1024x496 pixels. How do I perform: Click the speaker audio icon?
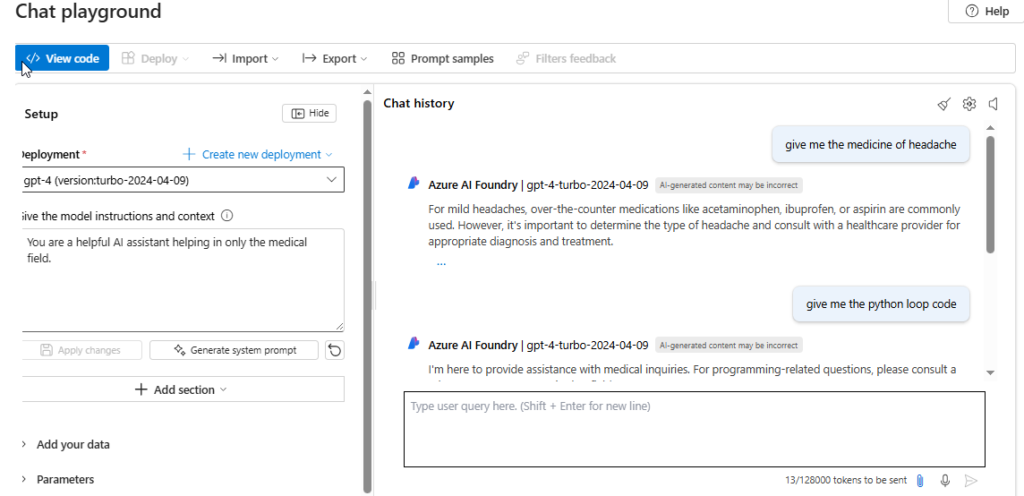993,104
